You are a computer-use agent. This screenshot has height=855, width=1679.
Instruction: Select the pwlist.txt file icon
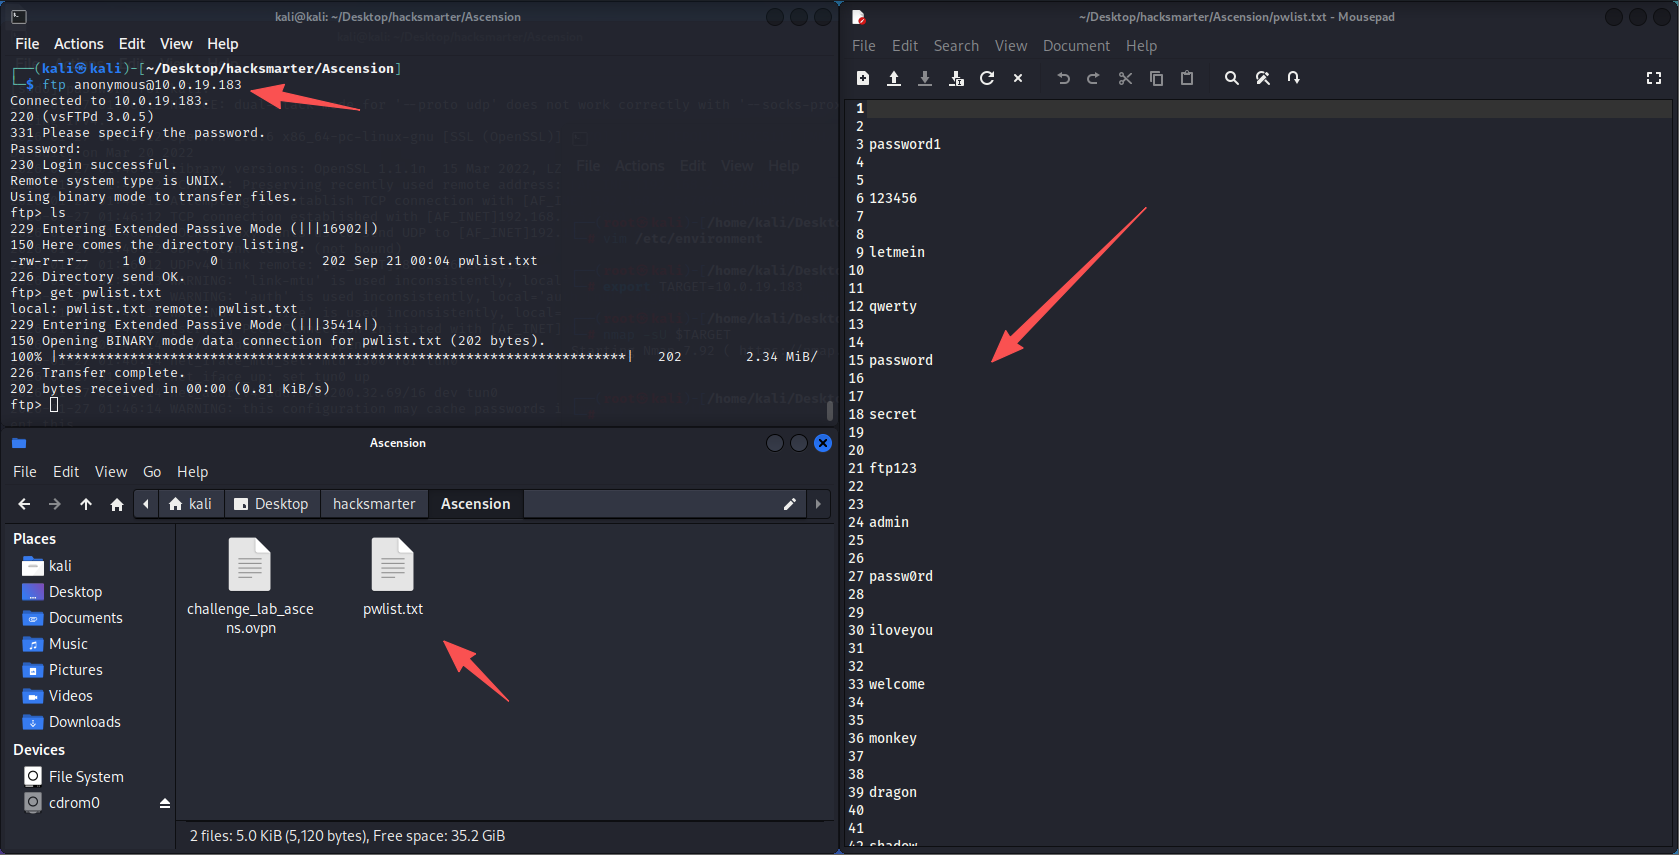pyautogui.click(x=392, y=566)
